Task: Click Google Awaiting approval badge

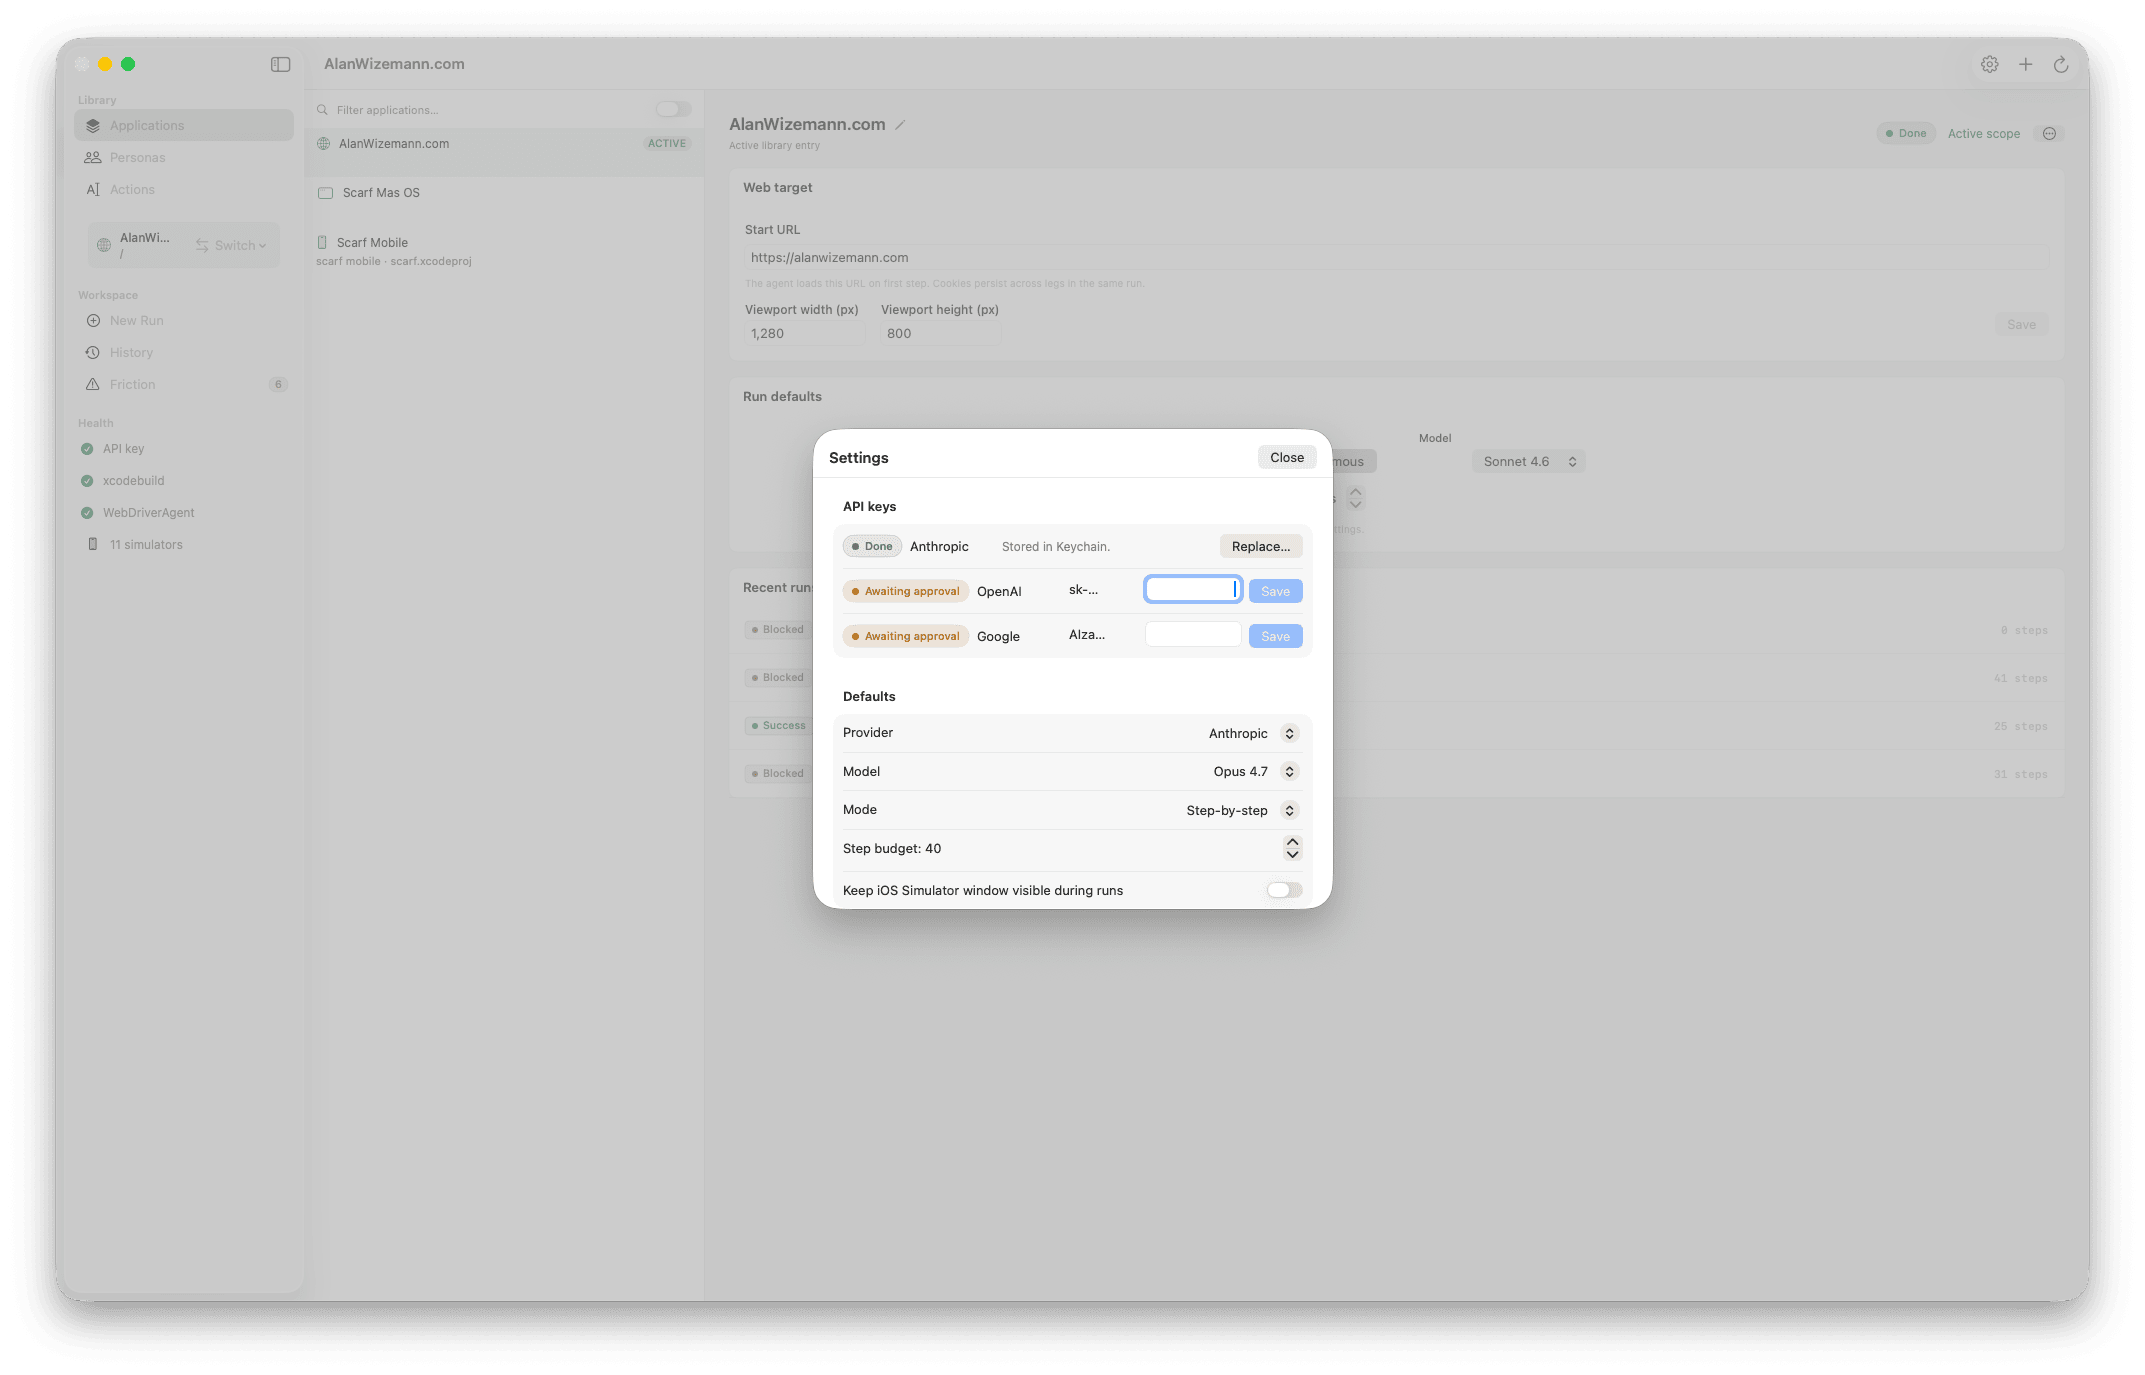Action: 905,636
